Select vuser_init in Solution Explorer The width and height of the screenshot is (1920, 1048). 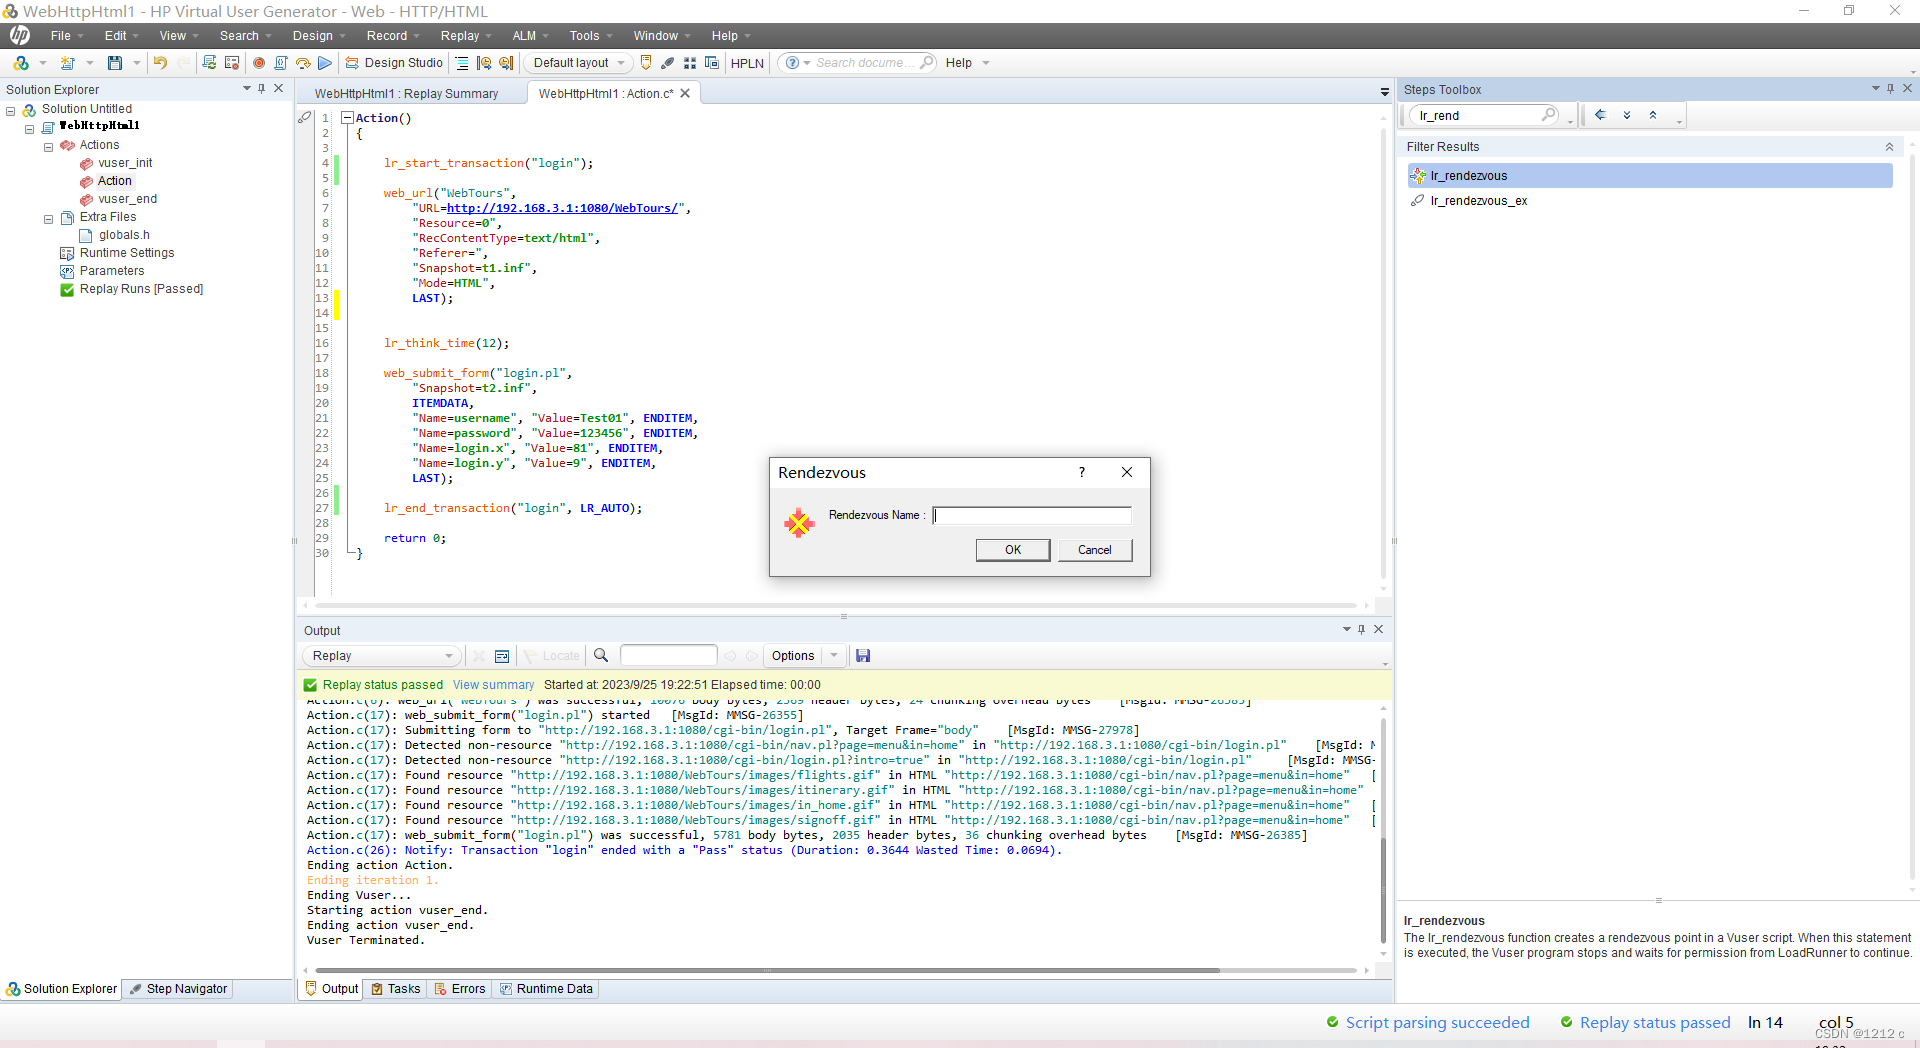tap(125, 163)
